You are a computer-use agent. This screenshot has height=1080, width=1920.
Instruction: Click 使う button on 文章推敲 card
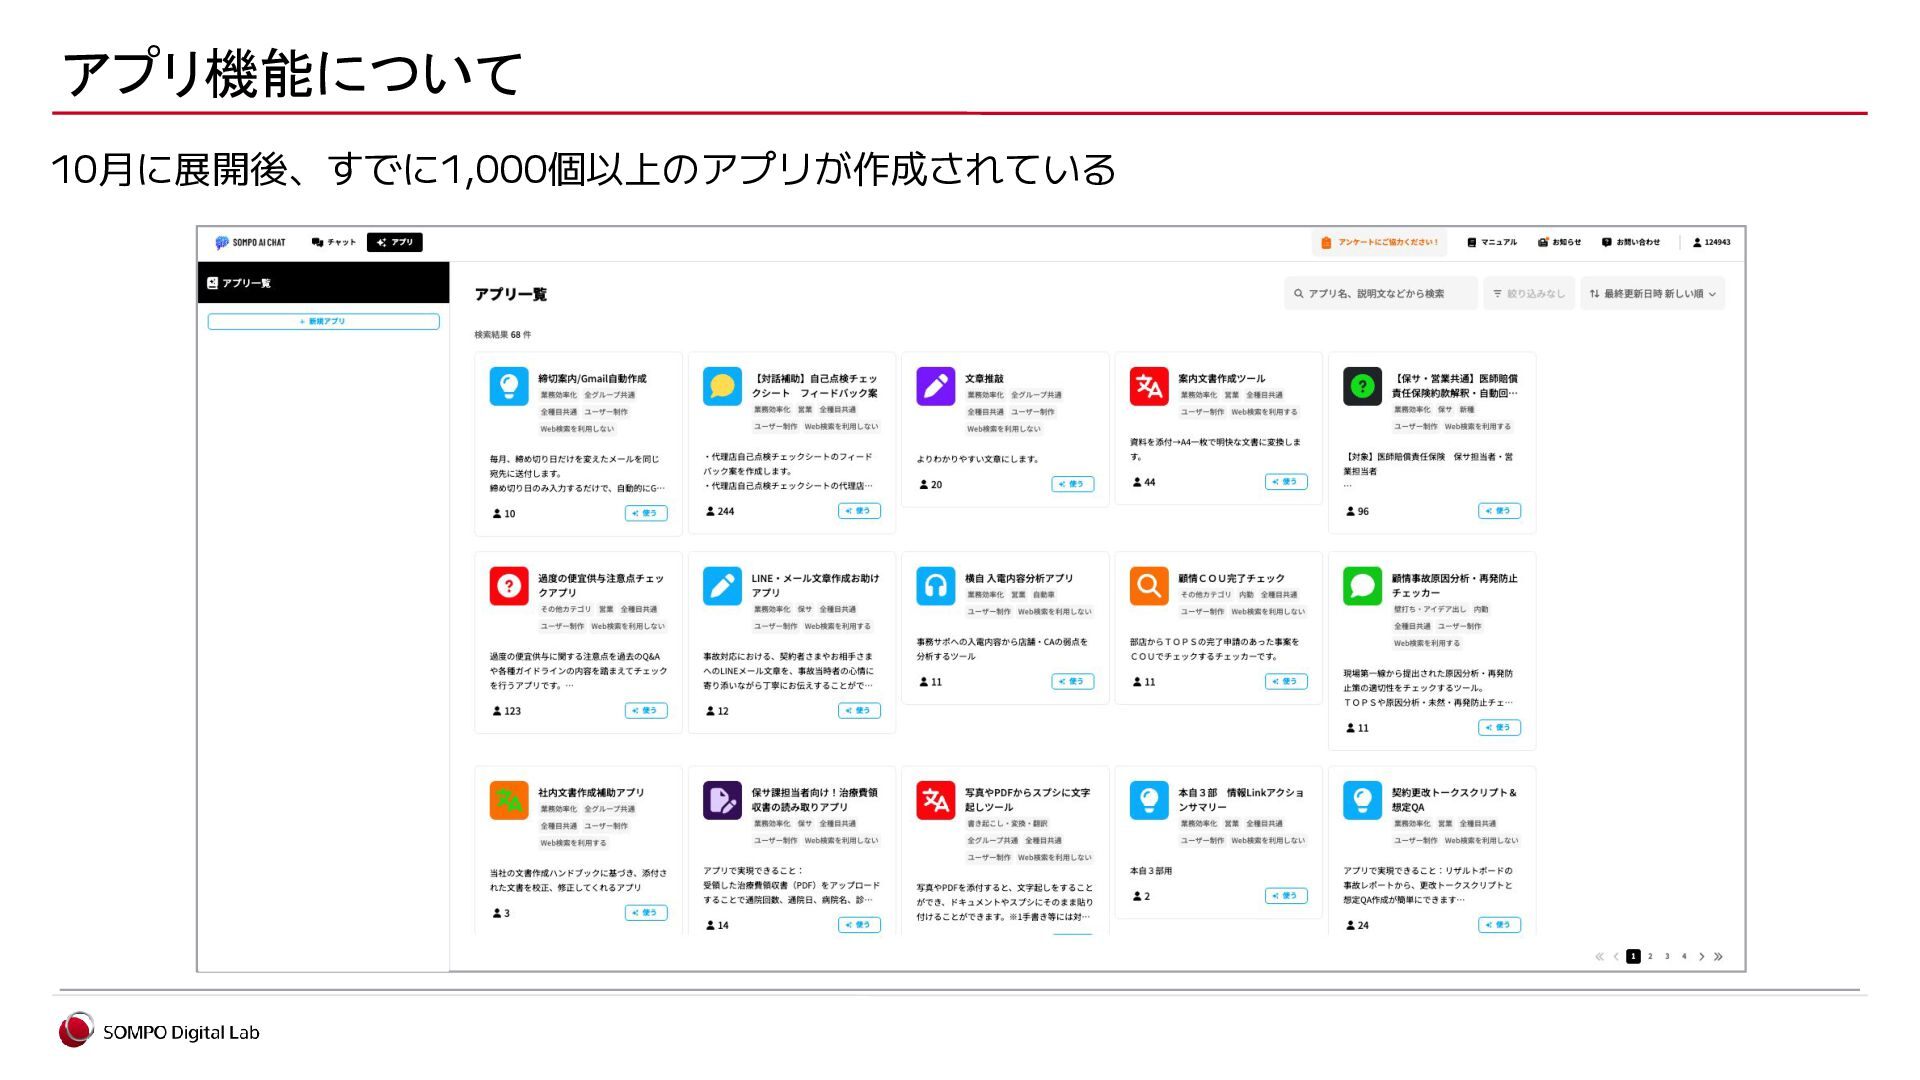pos(1072,484)
